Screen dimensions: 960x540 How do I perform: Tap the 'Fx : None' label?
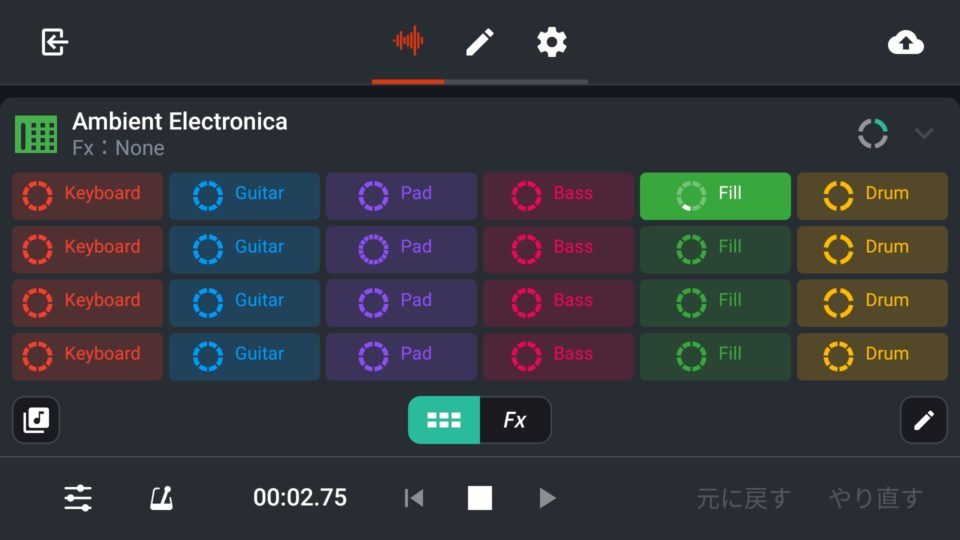pyautogui.click(x=118, y=148)
